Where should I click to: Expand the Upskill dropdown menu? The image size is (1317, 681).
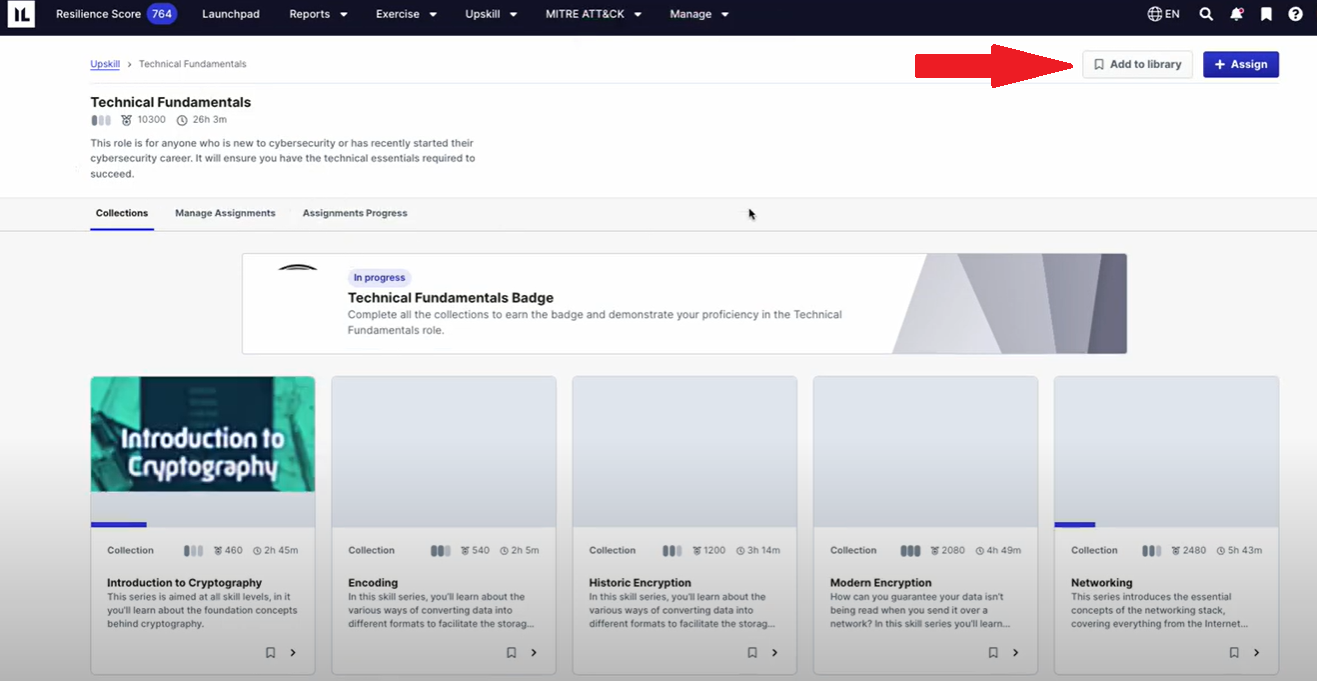pyautogui.click(x=491, y=14)
